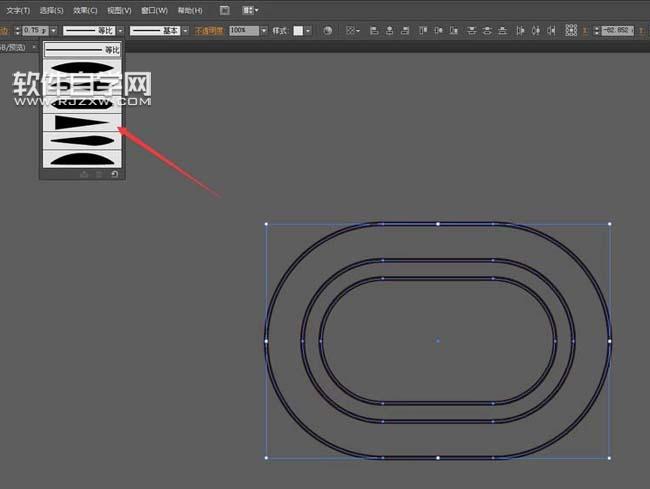
Task: Open the arrange documents dropdown in menu bar
Action: coord(251,10)
